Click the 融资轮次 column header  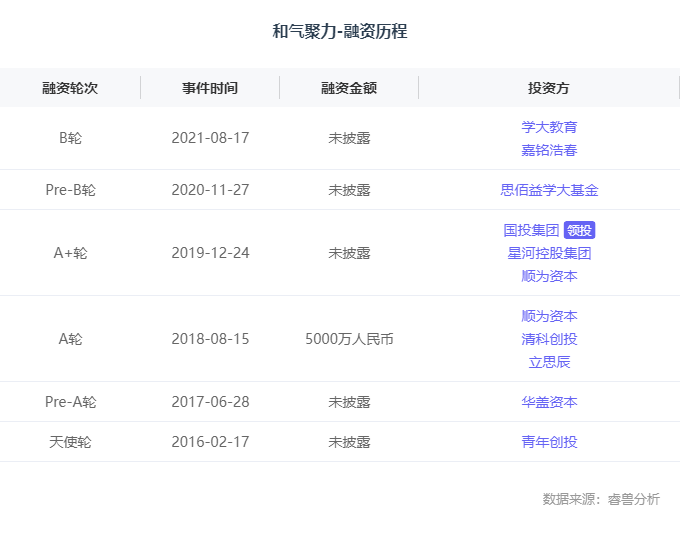point(70,88)
